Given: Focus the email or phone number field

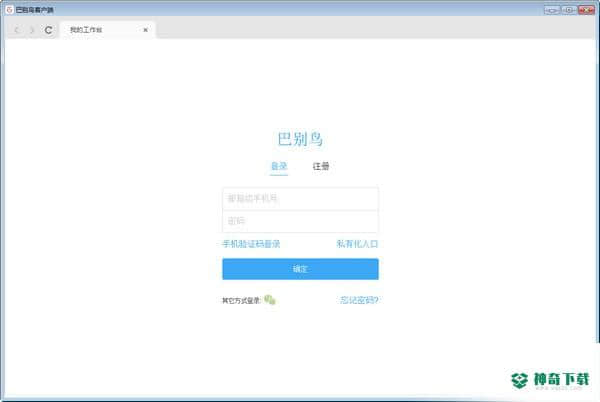Looking at the screenshot, I should point(300,199).
